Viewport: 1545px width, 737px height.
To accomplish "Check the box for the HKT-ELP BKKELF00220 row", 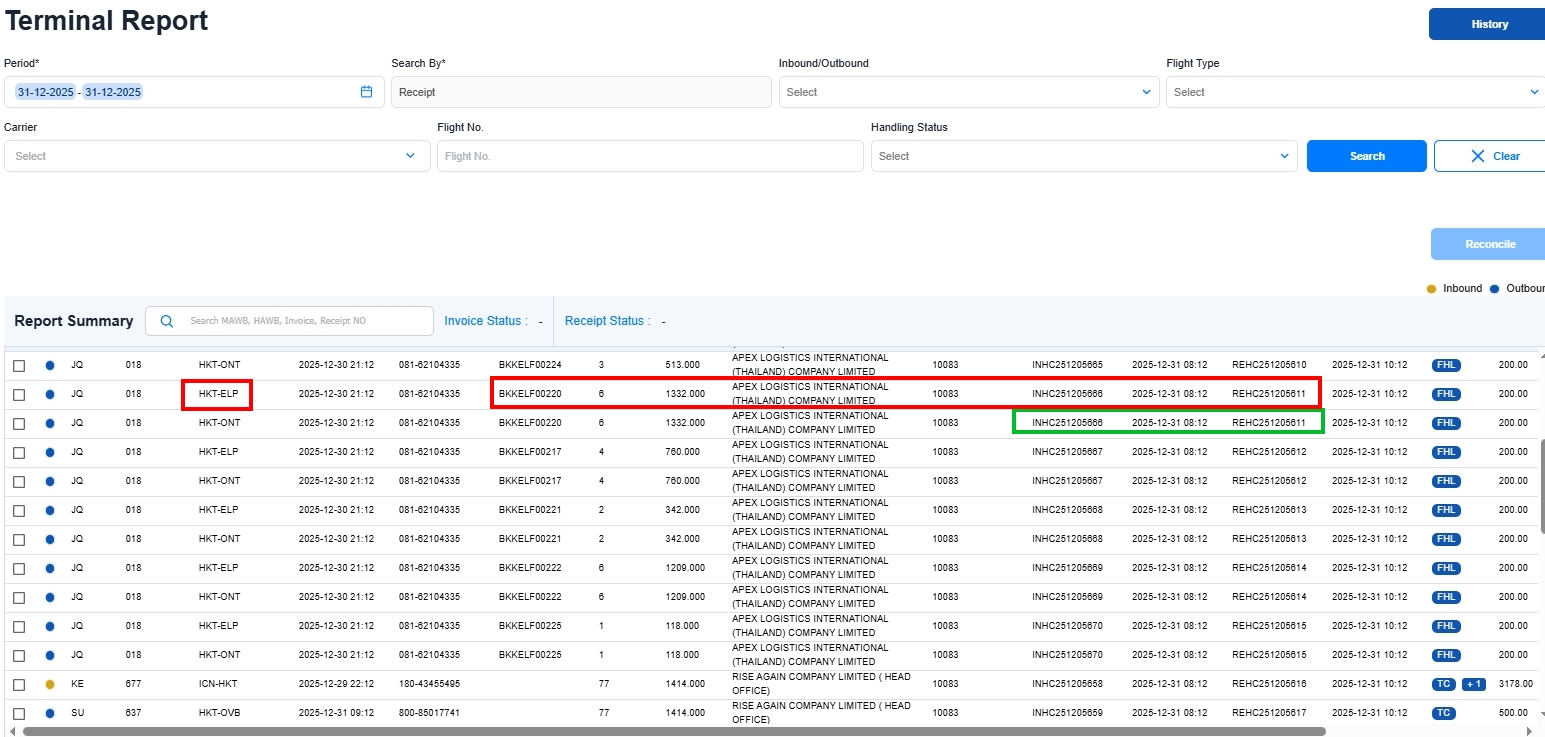I will (19, 394).
